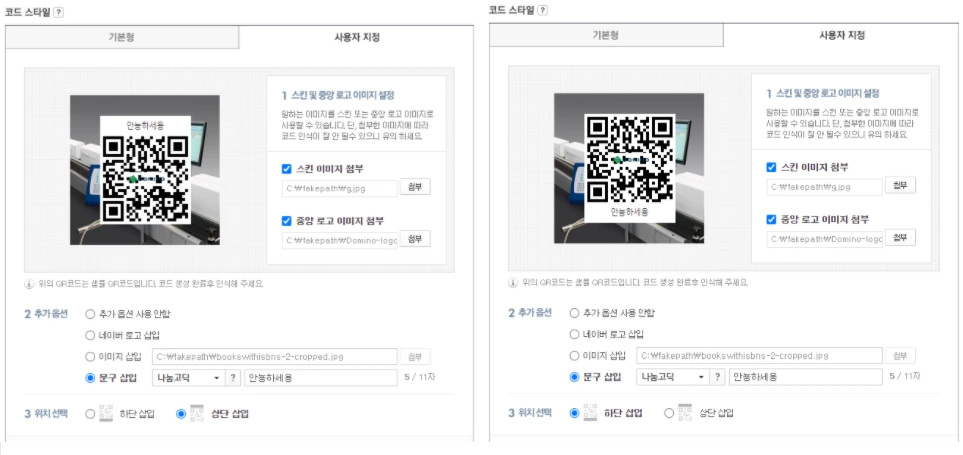Viewport: 963px width, 455px height.
Task: Click '5 / 11자' character count, left panel
Action: 421,377
